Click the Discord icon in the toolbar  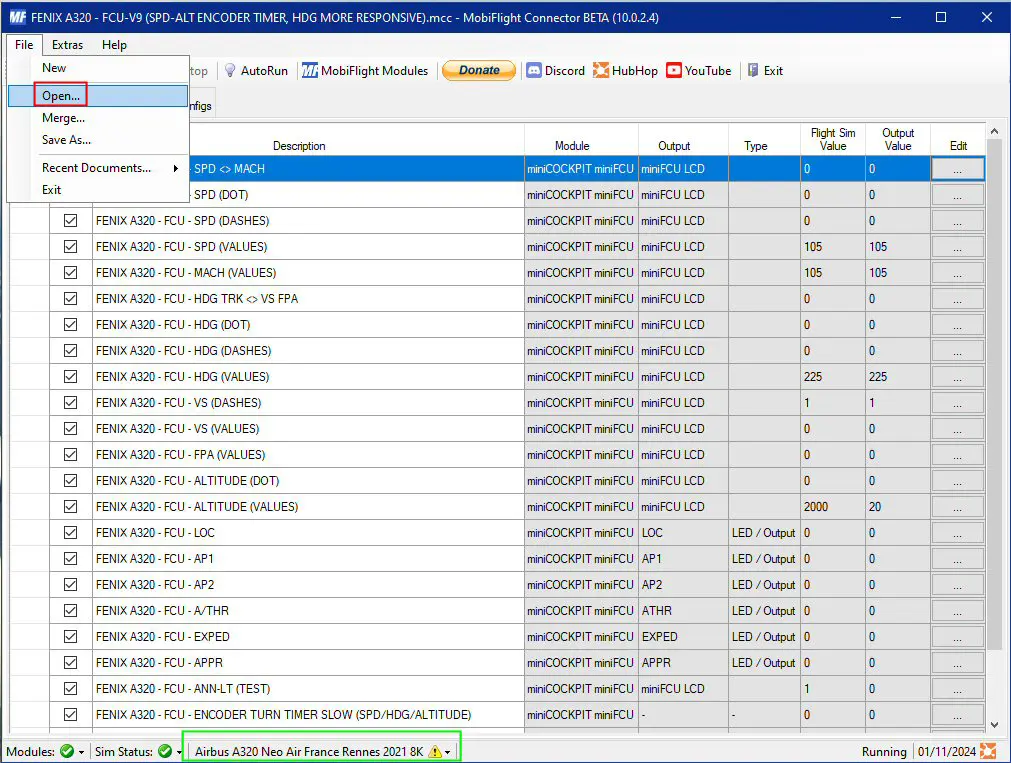click(x=534, y=70)
